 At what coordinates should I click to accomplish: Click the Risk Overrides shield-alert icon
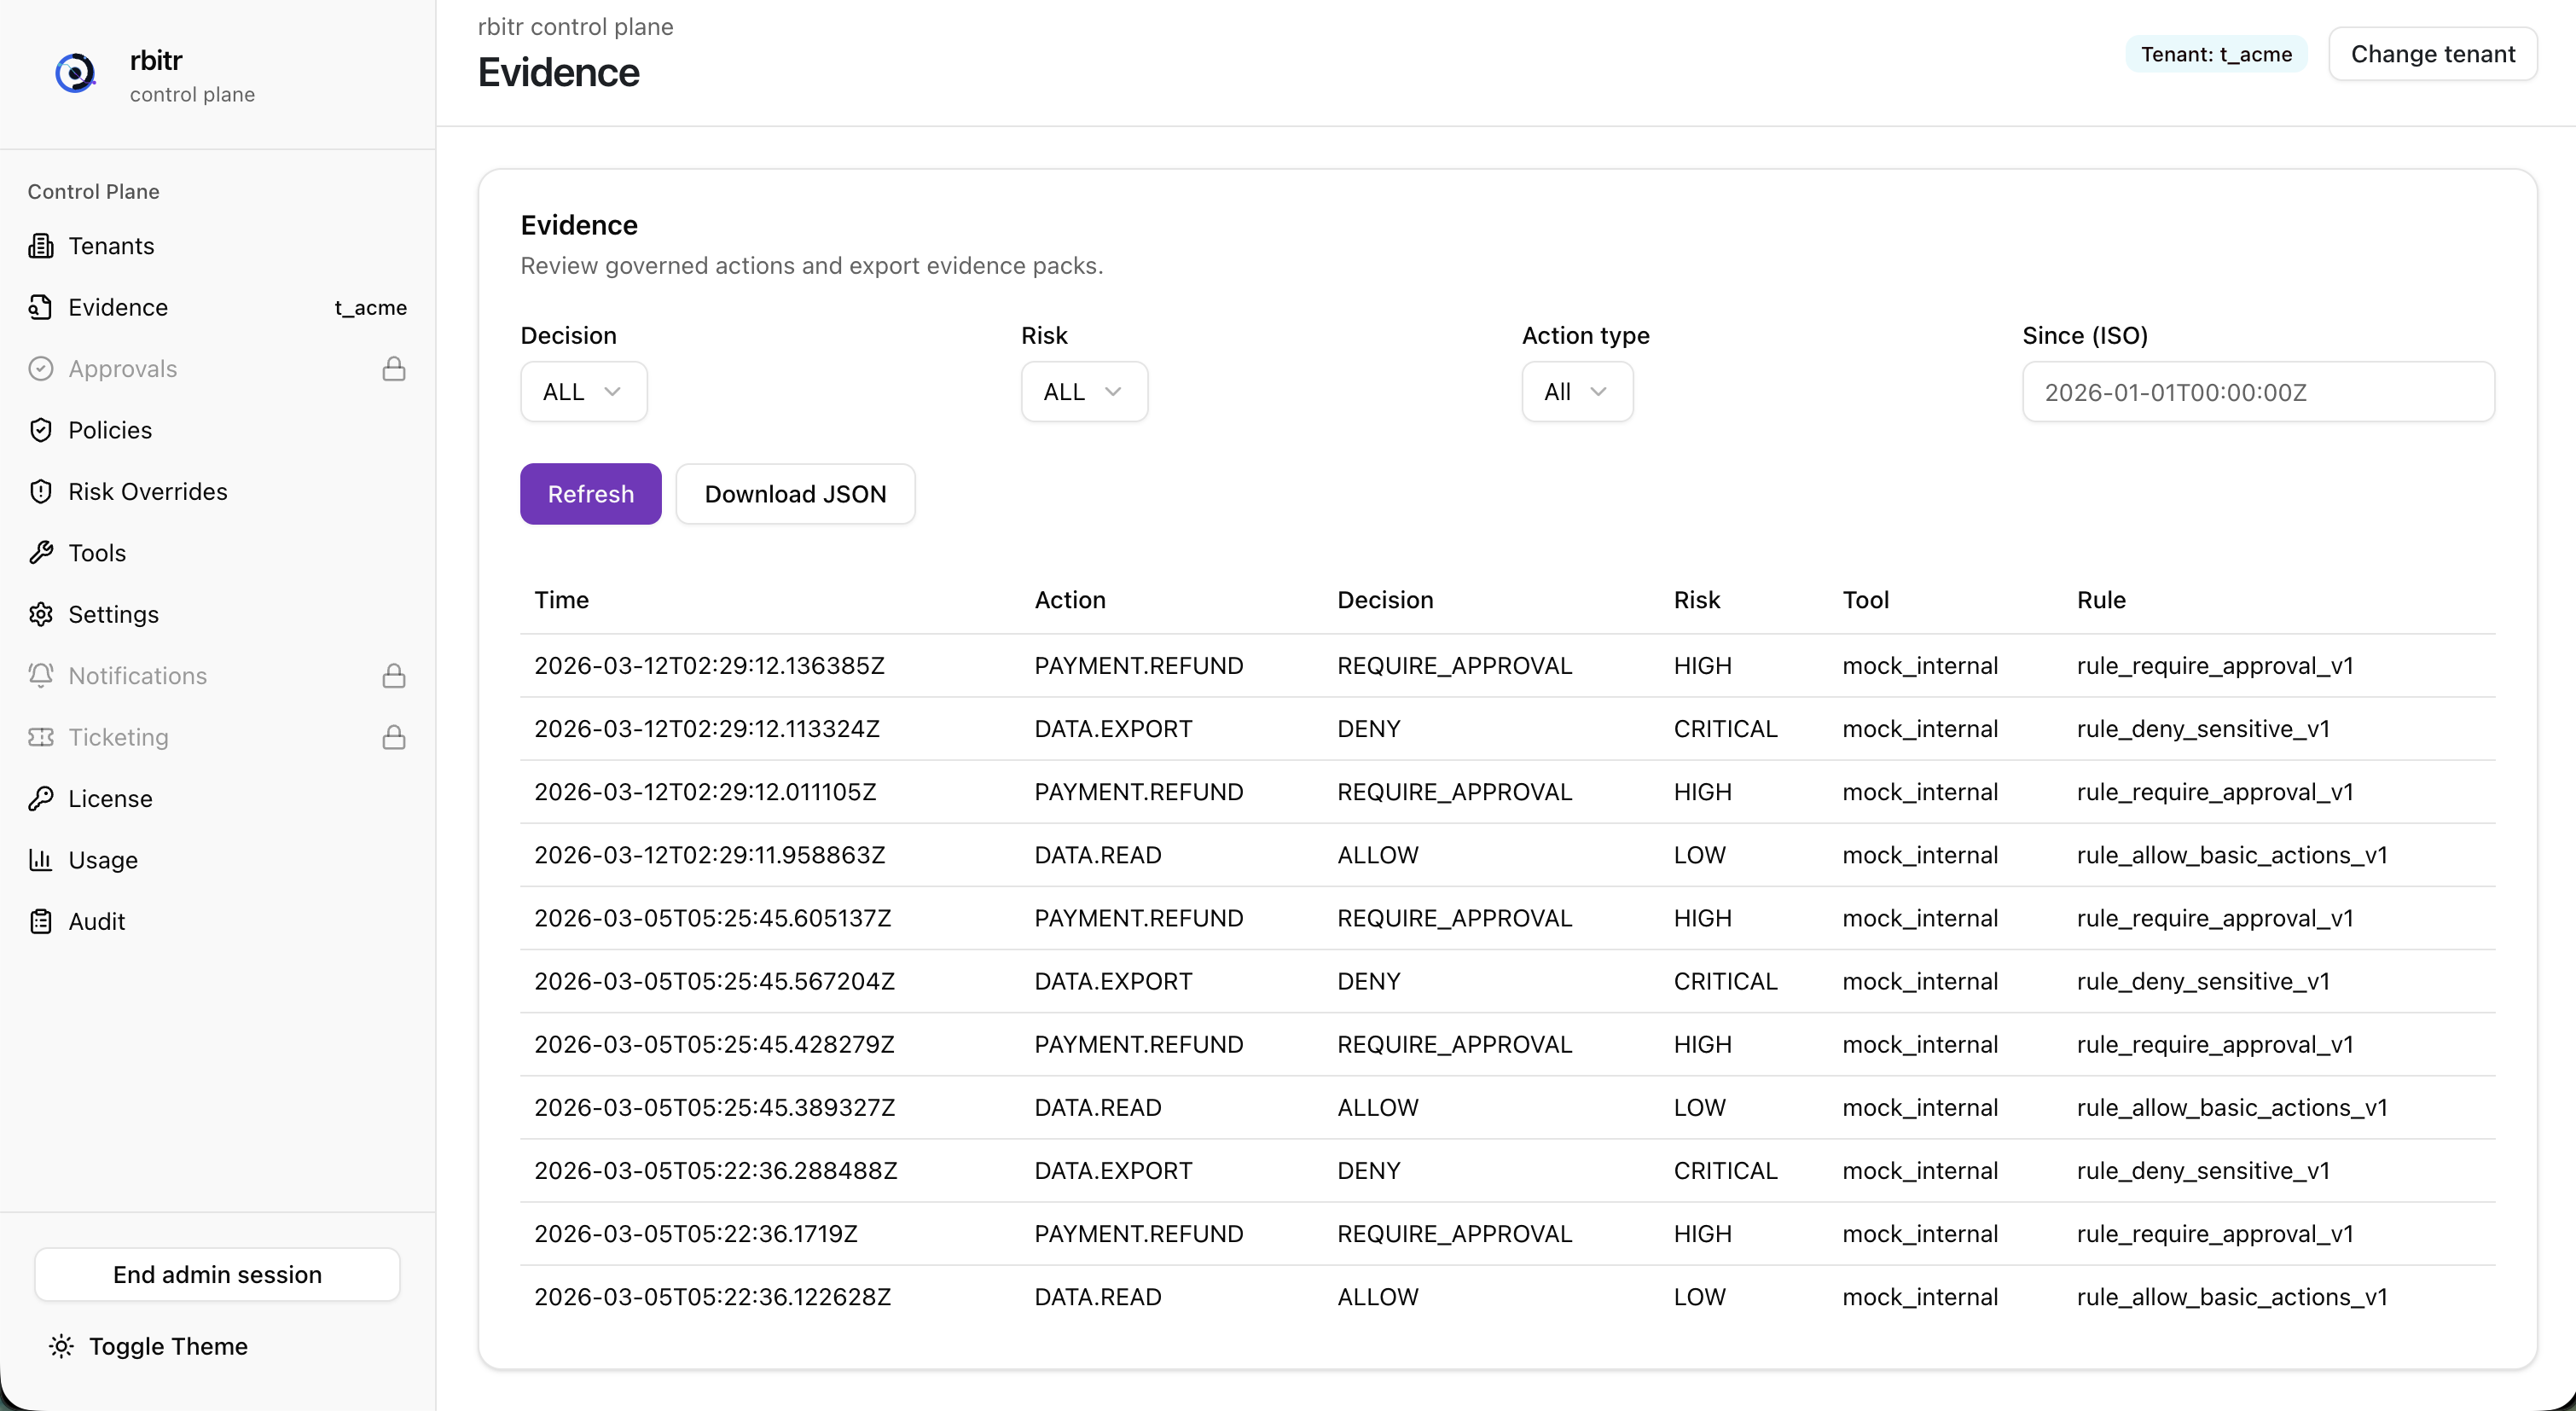pos(41,492)
